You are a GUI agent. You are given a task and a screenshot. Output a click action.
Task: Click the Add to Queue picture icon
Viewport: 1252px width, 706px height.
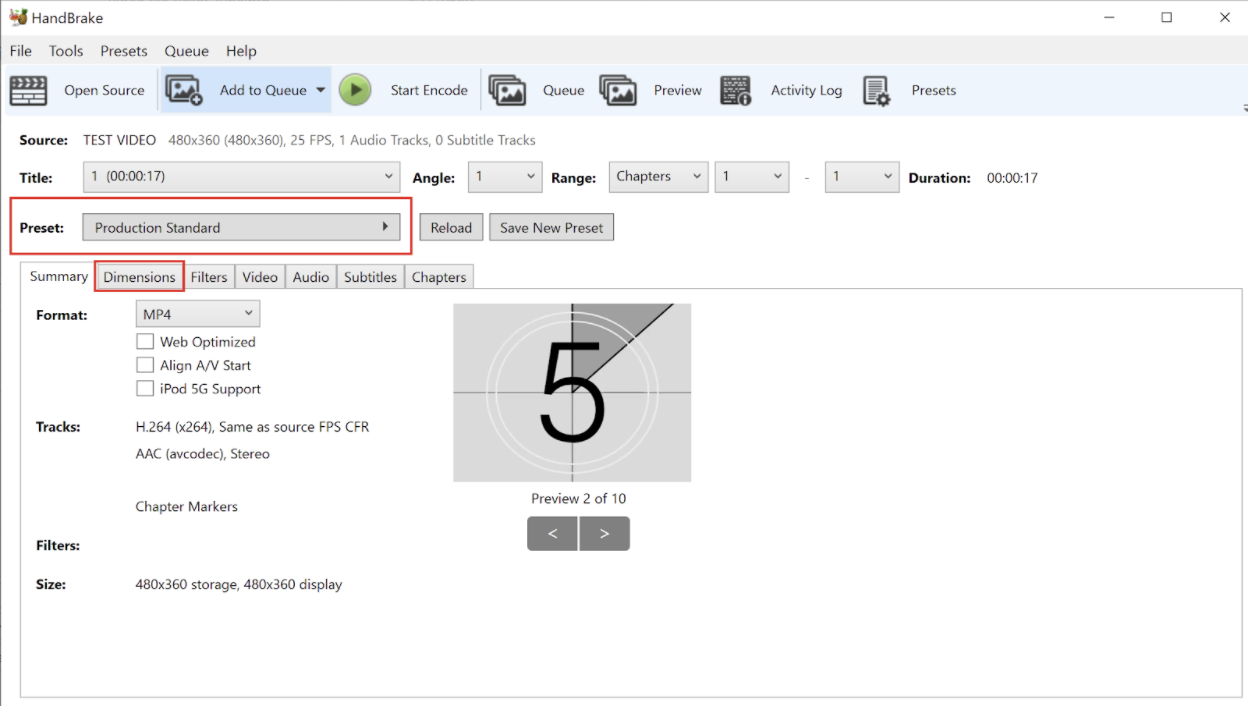[x=183, y=90]
